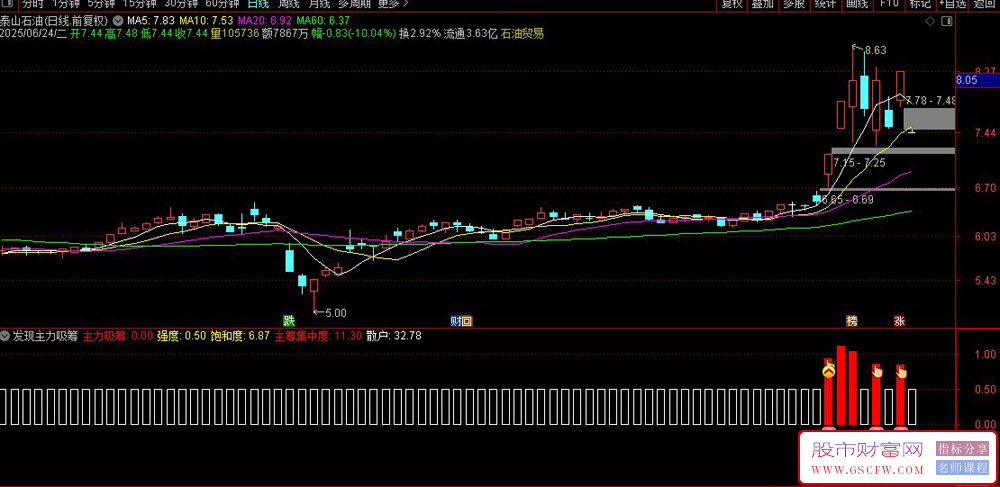Image resolution: width=1000 pixels, height=487 pixels.
Task: Click the panel layout icon at top-left
Action: [x=6, y=3]
